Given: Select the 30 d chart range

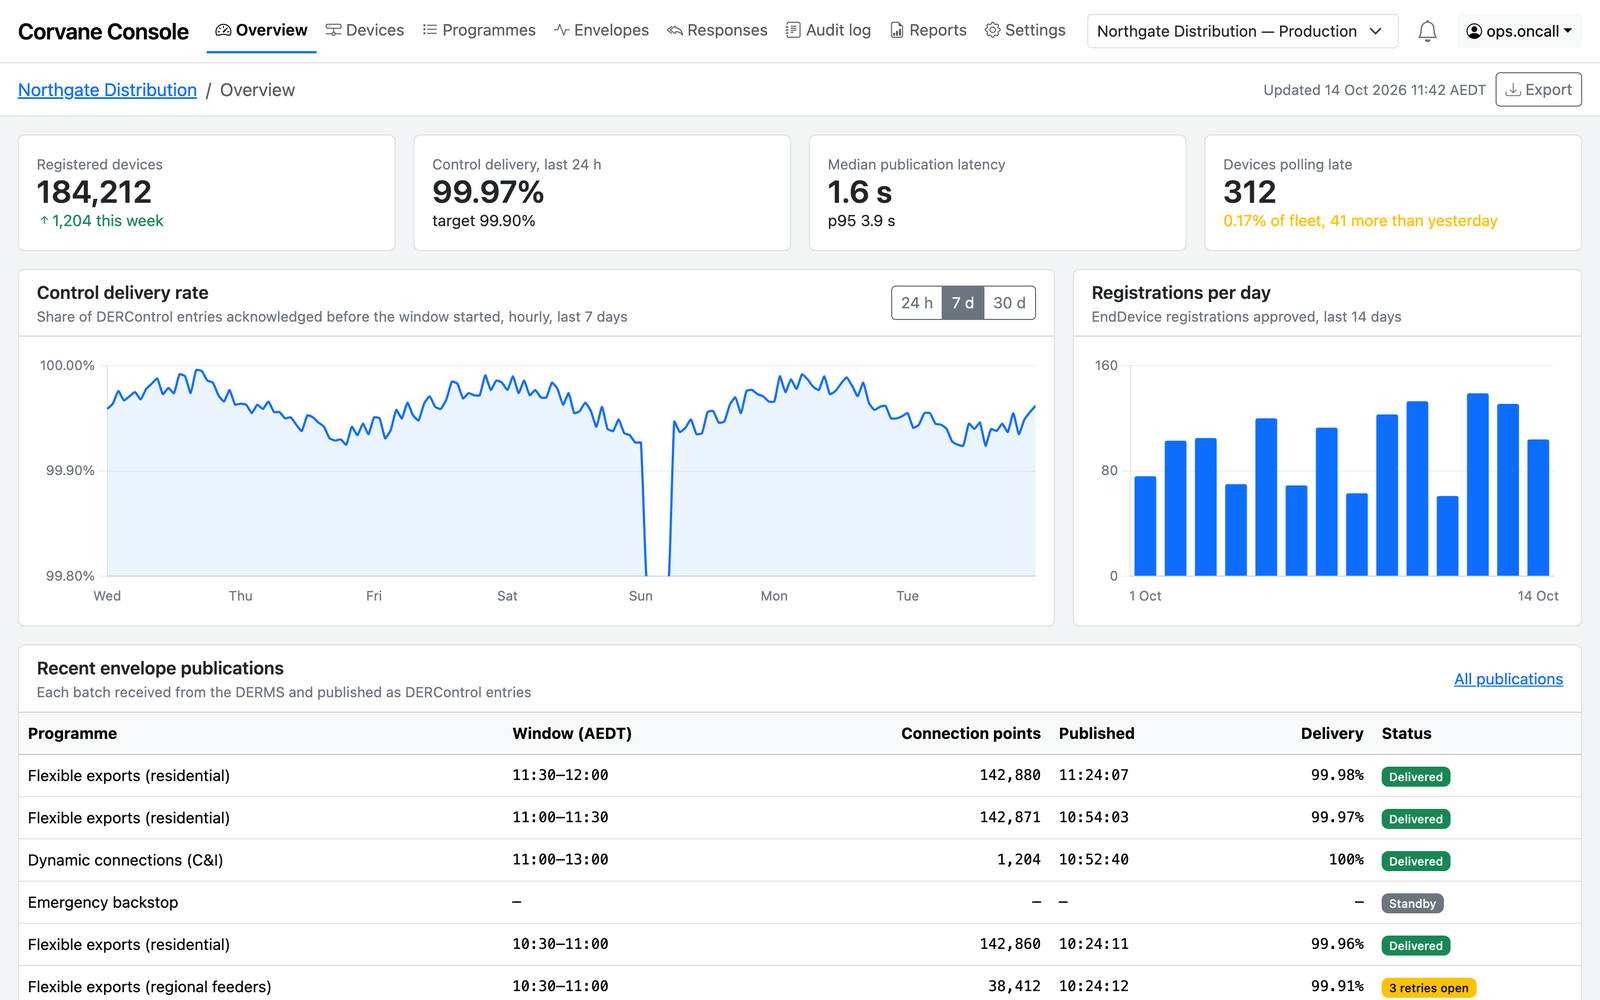Looking at the screenshot, I should coord(1009,303).
